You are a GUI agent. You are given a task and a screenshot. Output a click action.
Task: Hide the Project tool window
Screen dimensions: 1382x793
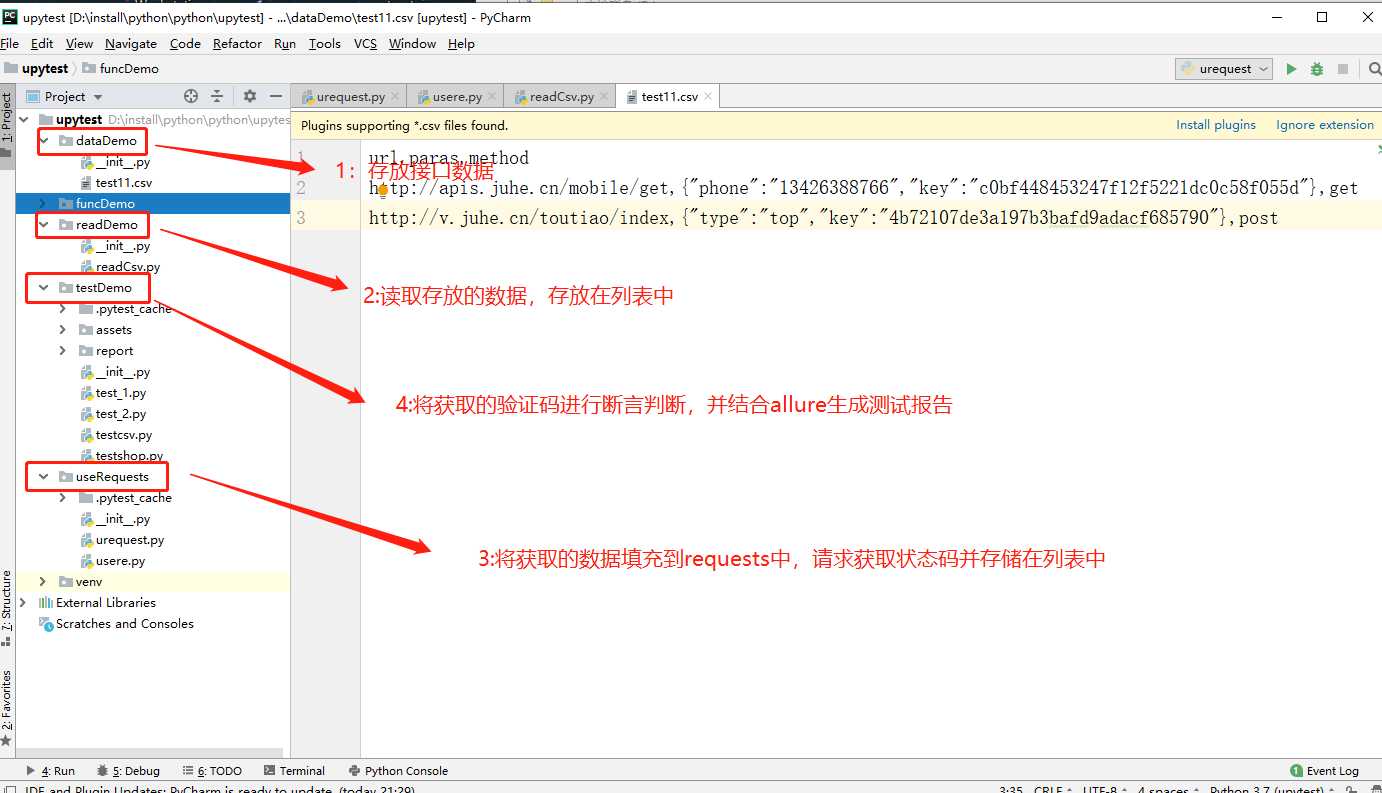click(x=277, y=96)
